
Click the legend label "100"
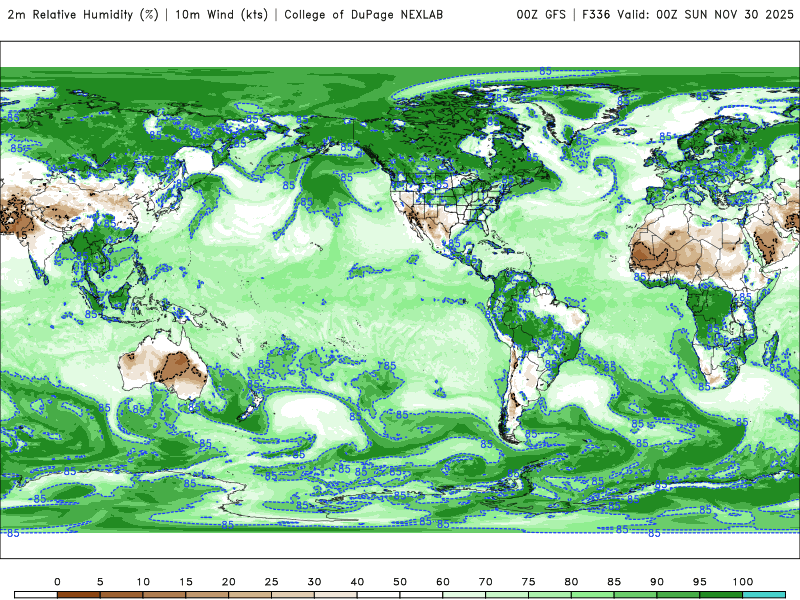pyautogui.click(x=743, y=582)
